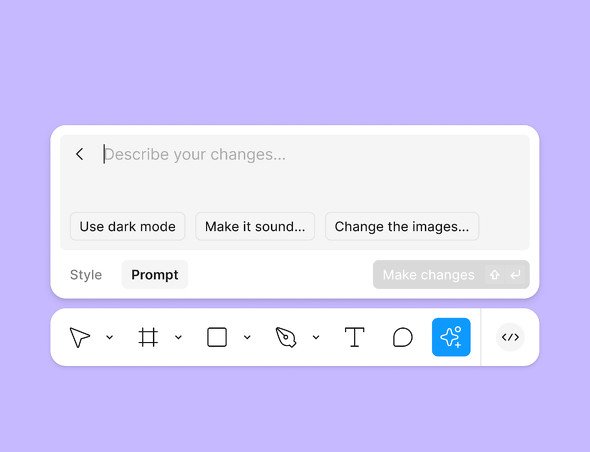
Task: Switch to the Style tab
Action: coord(86,275)
